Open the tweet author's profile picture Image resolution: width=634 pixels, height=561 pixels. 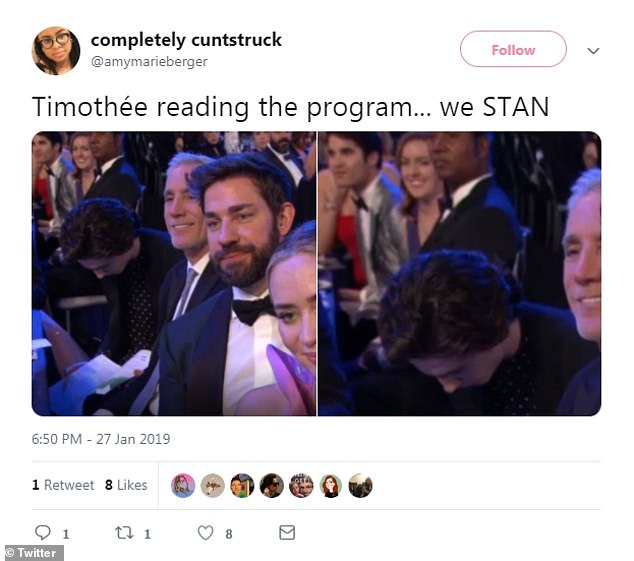tap(56, 51)
